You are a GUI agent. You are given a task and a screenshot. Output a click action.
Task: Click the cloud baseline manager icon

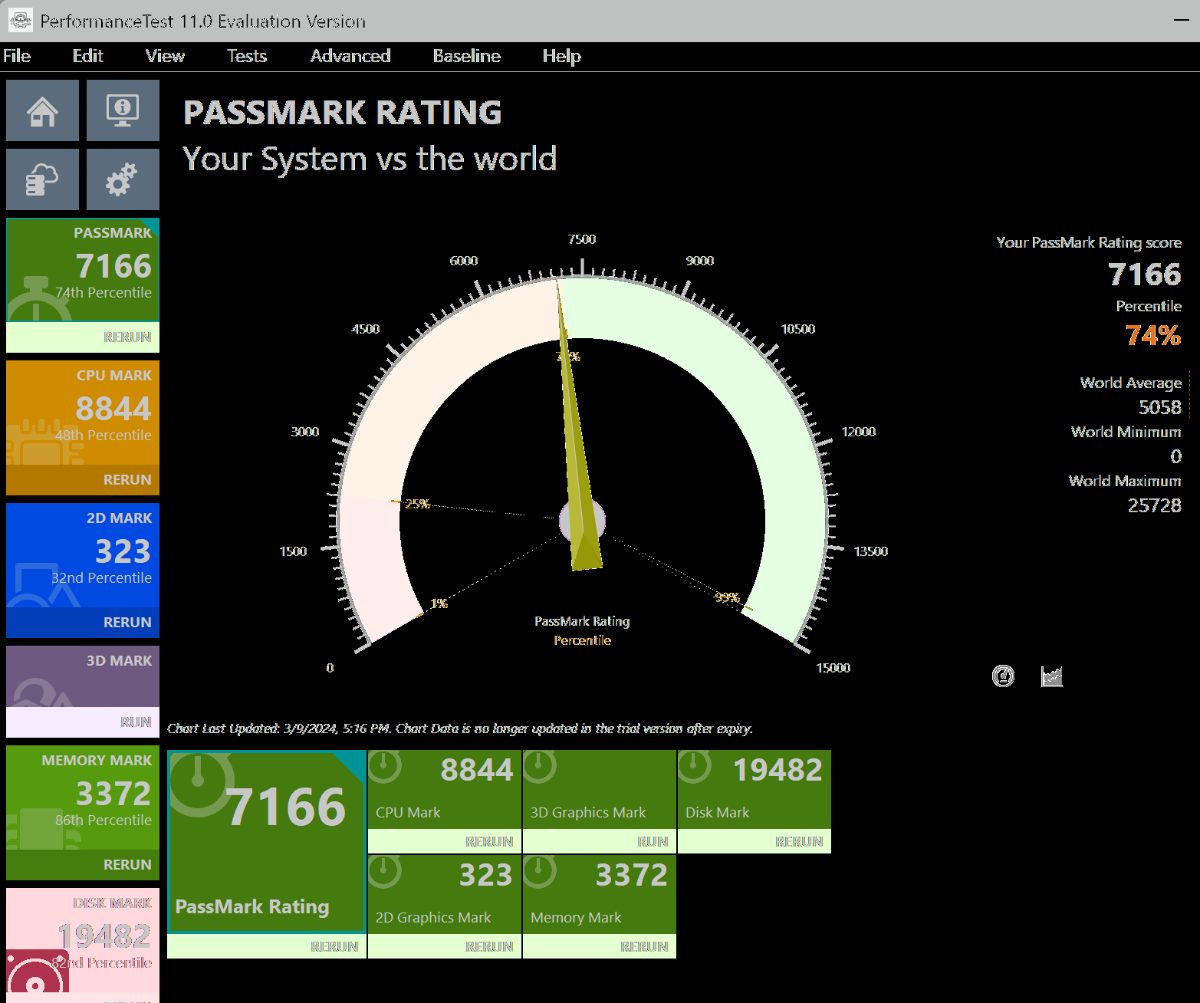click(x=42, y=180)
